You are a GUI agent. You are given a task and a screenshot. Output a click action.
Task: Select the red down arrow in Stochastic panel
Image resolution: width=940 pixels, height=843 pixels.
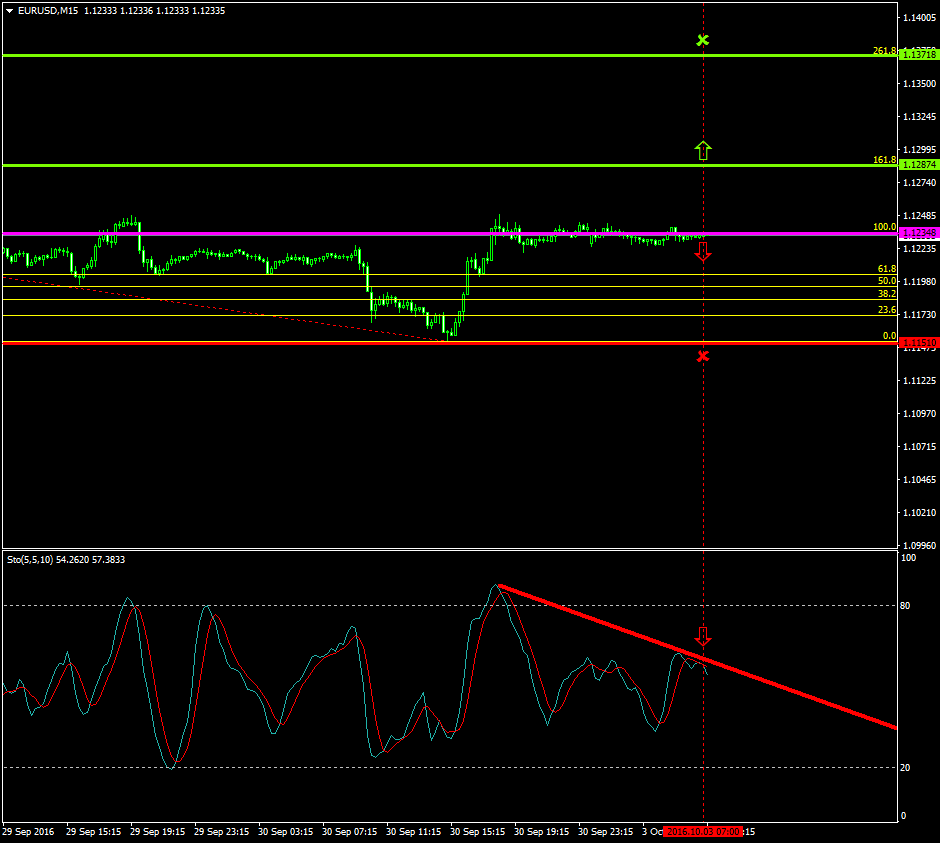703,636
